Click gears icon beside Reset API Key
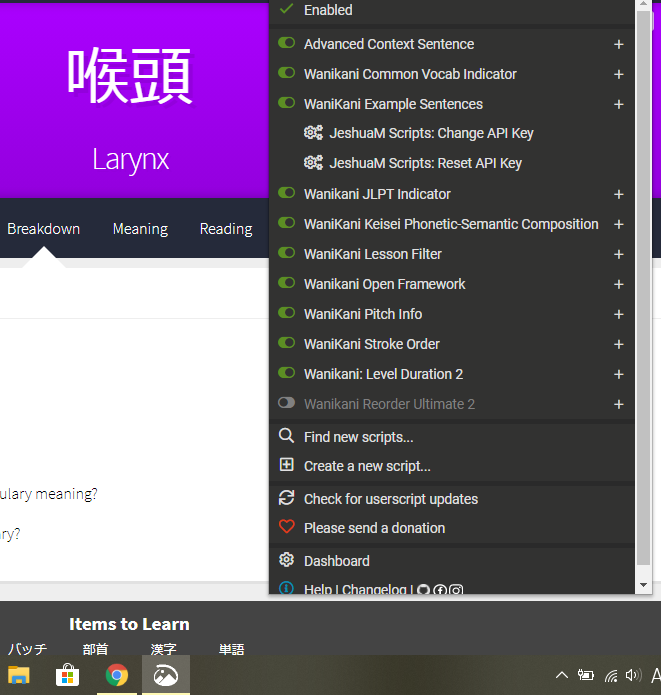Screen dimensions: 661x695 (x=313, y=162)
